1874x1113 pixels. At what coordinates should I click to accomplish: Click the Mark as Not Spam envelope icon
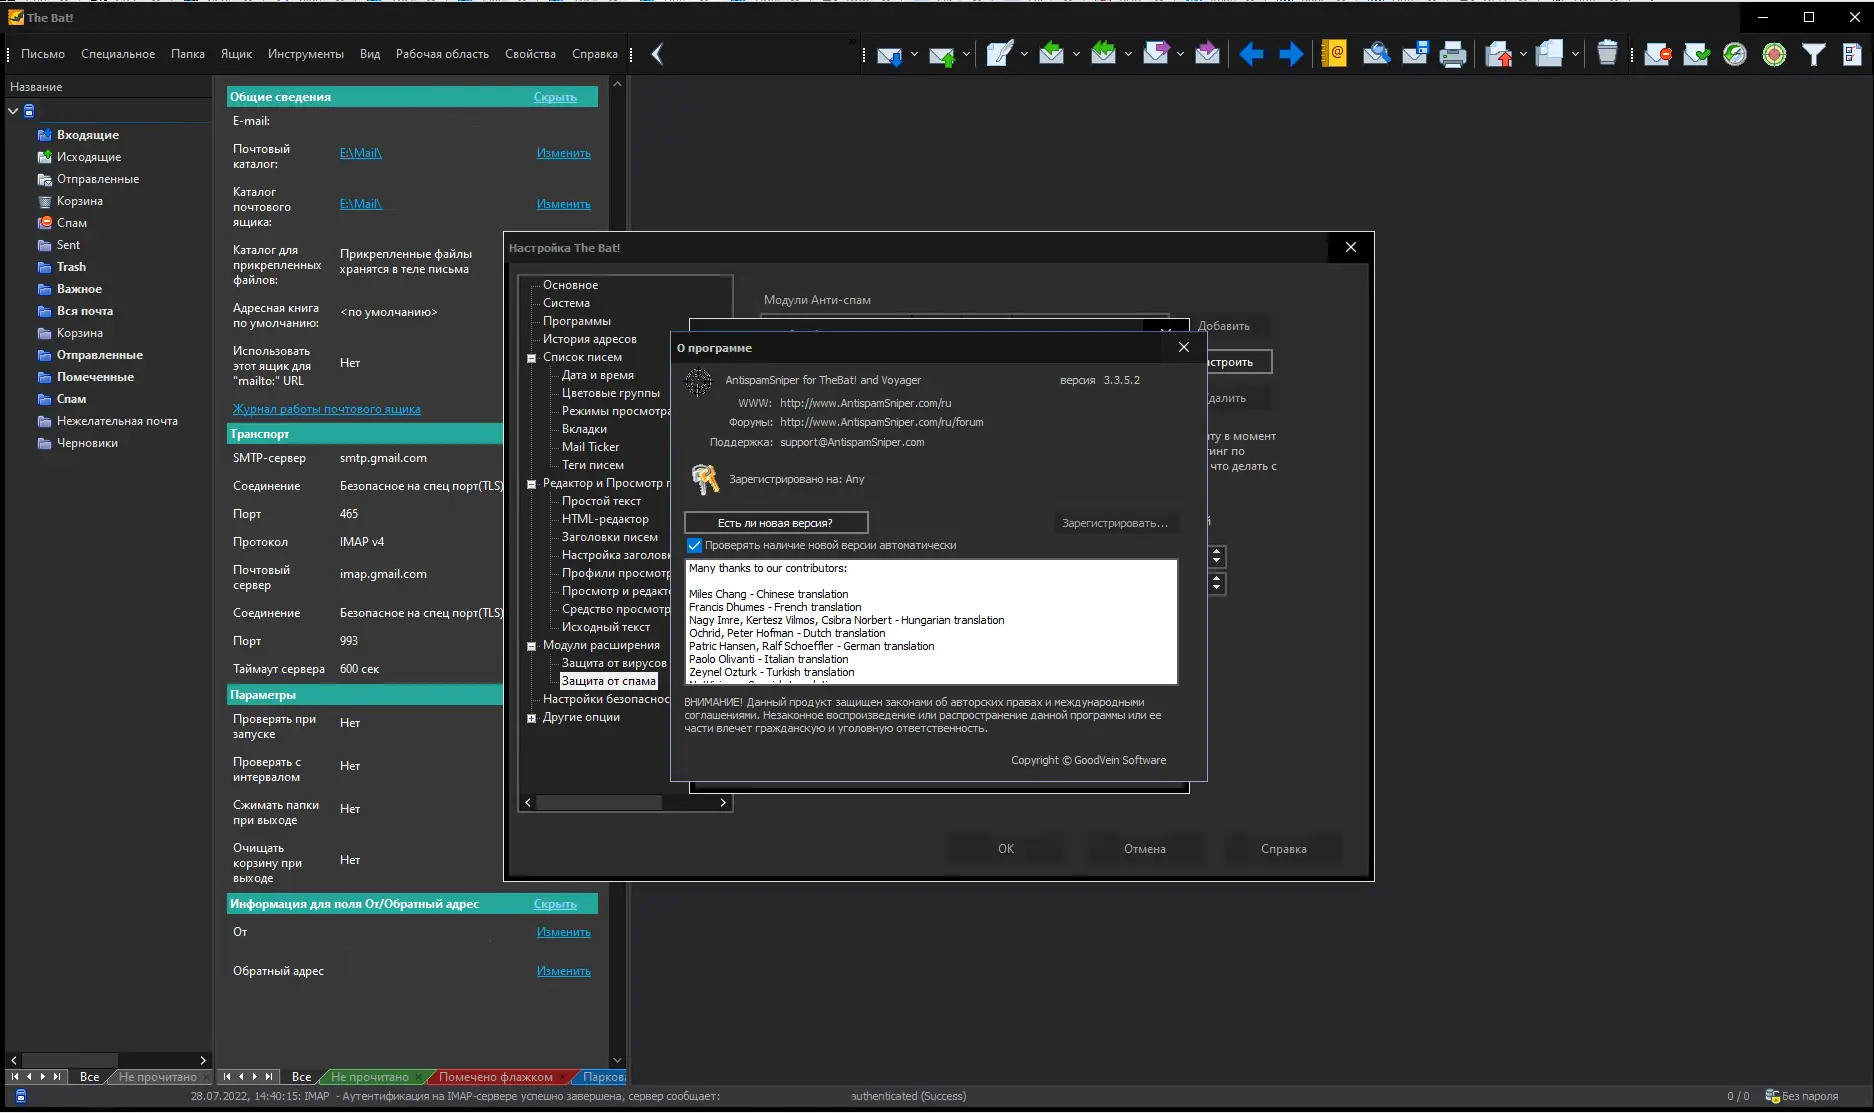pyautogui.click(x=1696, y=54)
